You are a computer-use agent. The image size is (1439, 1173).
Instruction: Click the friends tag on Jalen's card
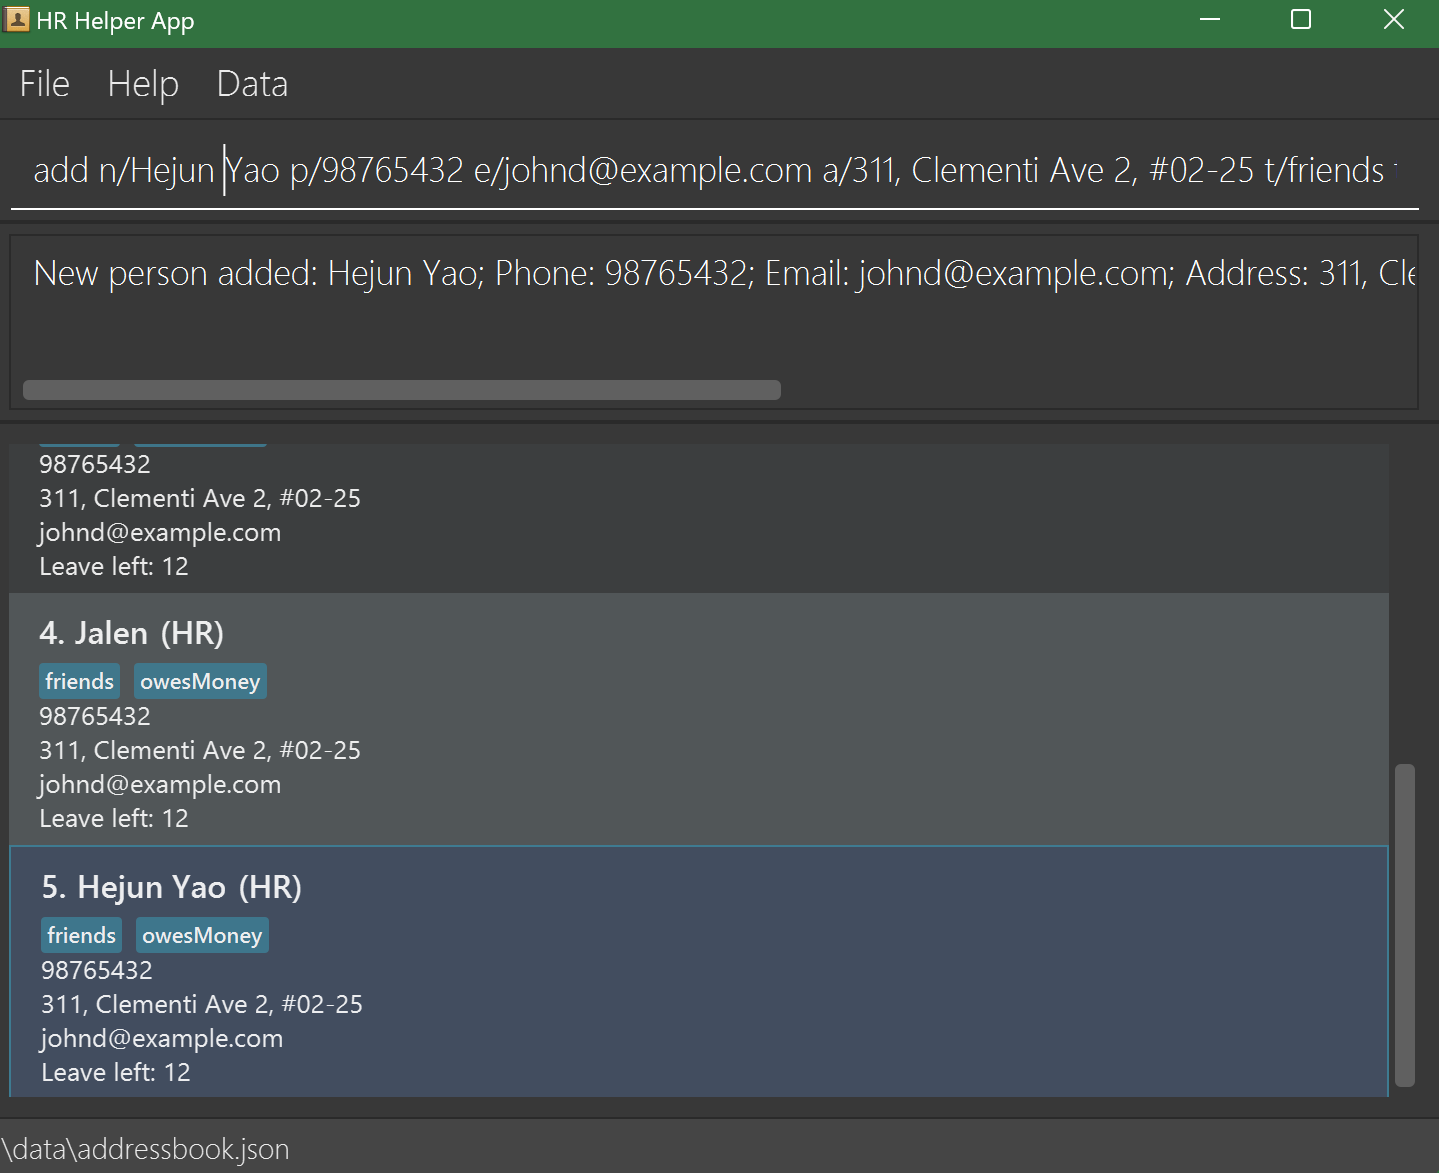pyautogui.click(x=80, y=682)
